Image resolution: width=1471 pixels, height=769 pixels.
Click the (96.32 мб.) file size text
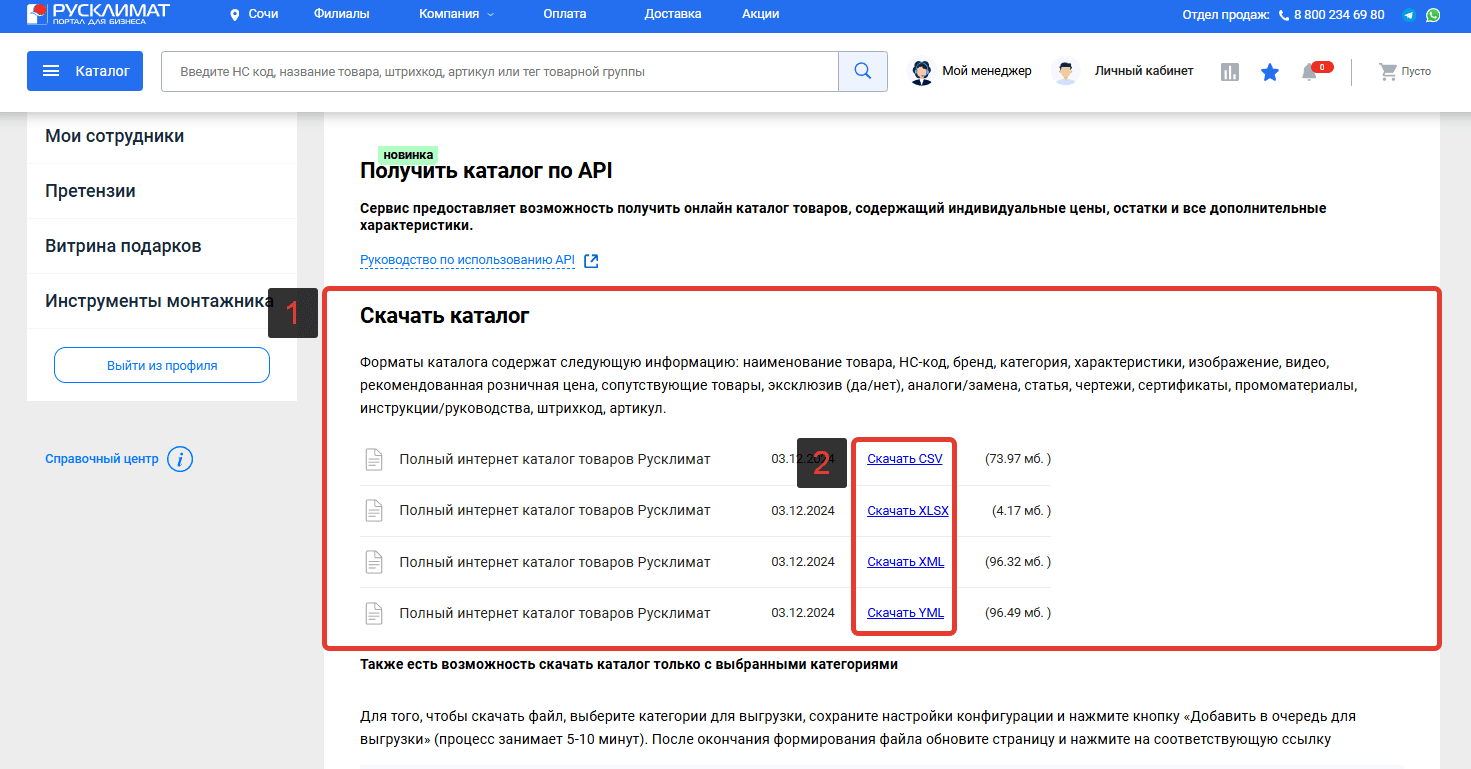(1018, 562)
